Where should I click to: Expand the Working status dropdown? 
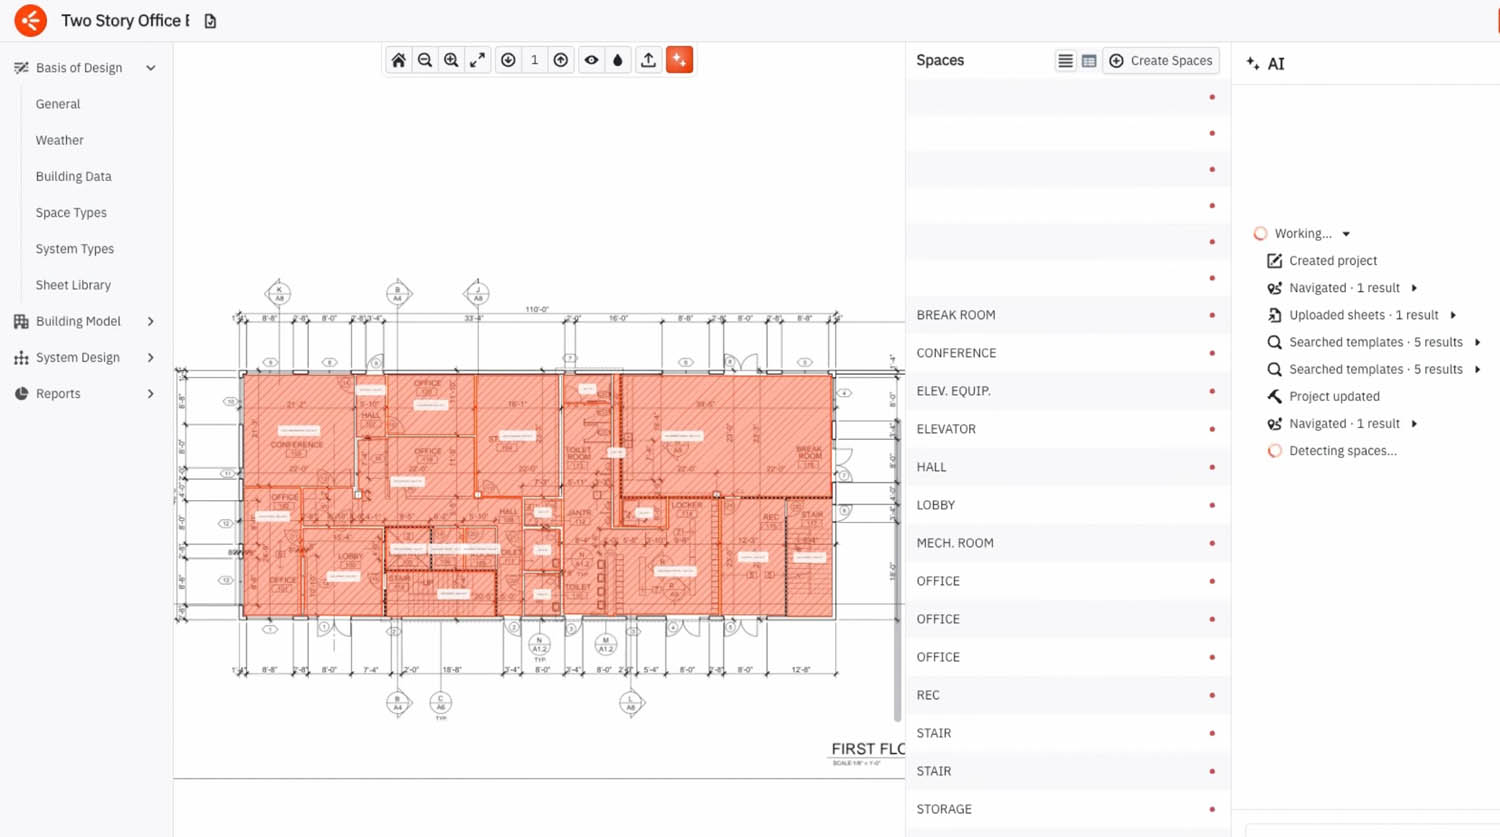point(1346,234)
